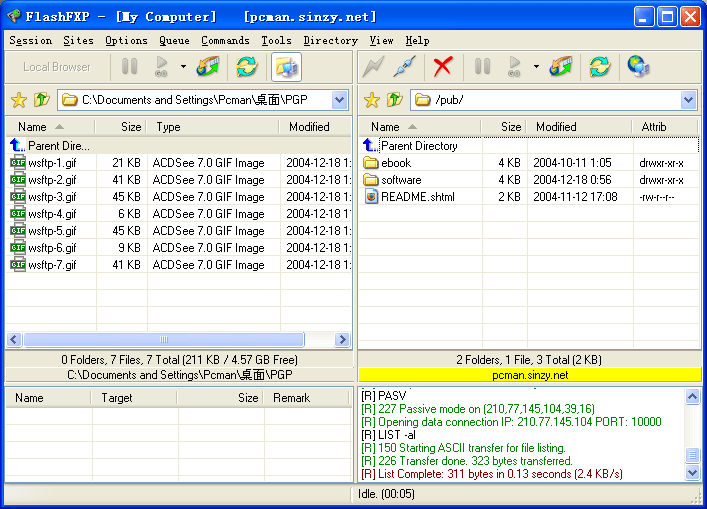Start remote pane queue transfer (Go)
The width and height of the screenshot is (707, 509).
514,67
